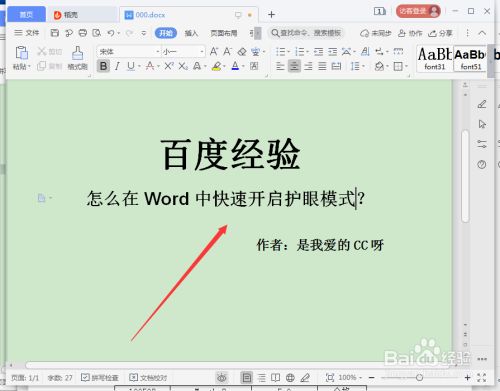Click the 未同步 sync status button
The width and height of the screenshot is (500, 391).
(375, 33)
